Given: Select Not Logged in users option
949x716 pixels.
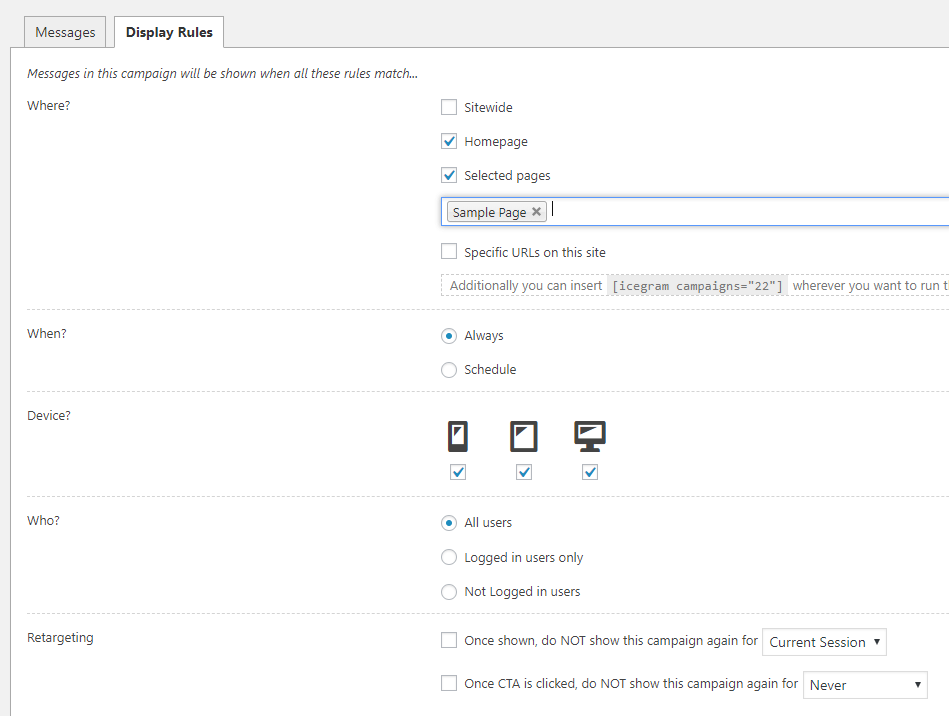Looking at the screenshot, I should tap(449, 592).
